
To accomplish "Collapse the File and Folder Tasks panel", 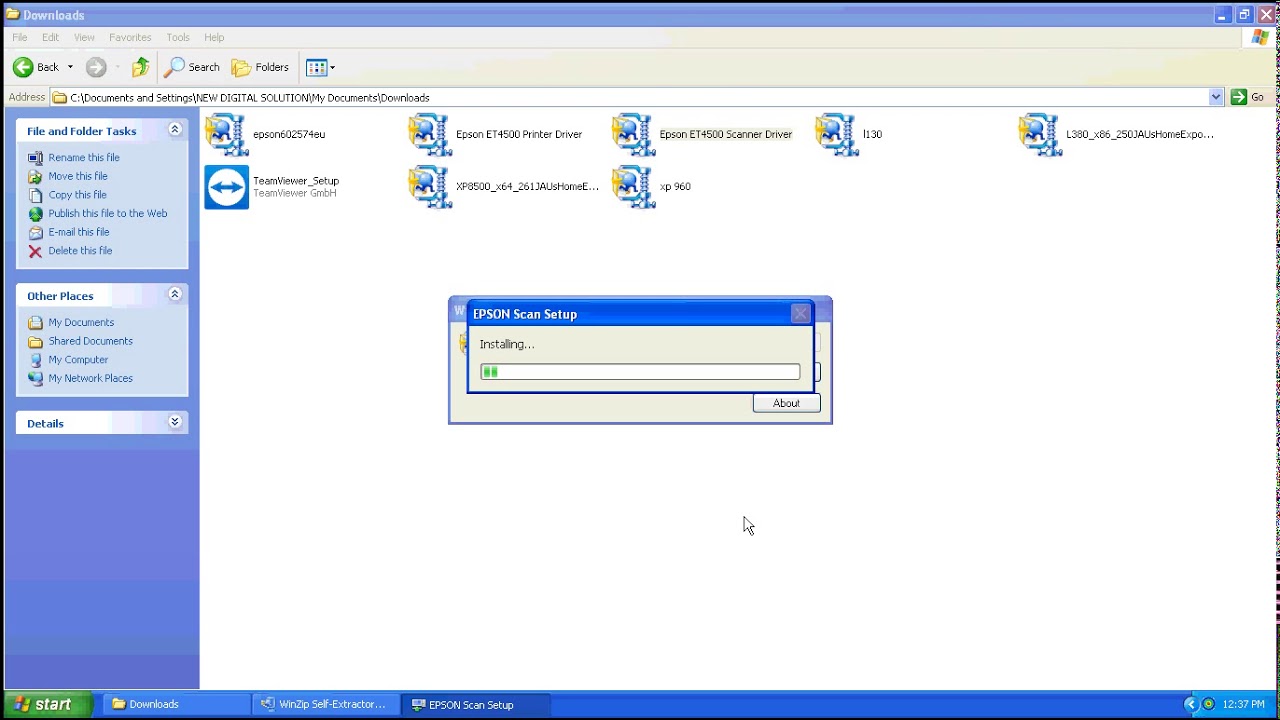I will click(x=175, y=130).
